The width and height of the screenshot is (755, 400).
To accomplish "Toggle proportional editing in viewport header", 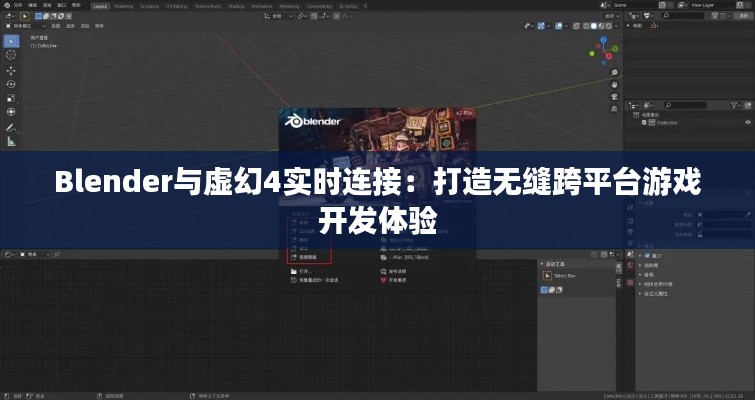I will pyautogui.click(x=337, y=16).
